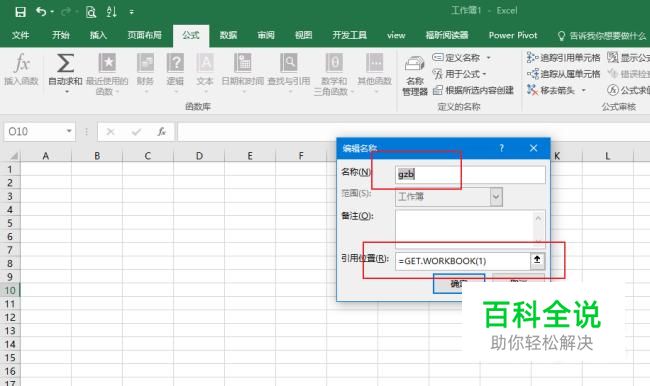Open the File tab
Screen dimensions: 650x386
click(x=20, y=35)
